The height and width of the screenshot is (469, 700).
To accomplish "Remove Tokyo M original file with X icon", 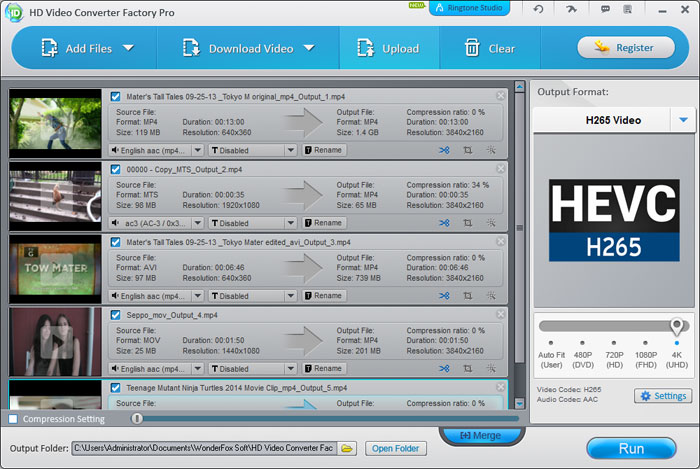I will point(500,95).
